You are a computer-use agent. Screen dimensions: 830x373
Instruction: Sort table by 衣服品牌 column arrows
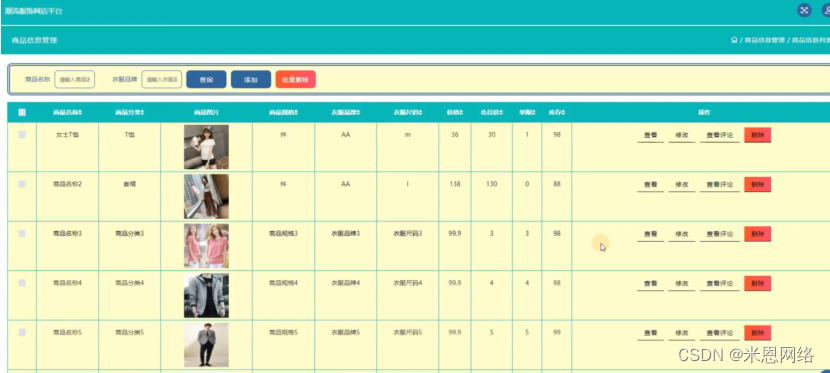[x=358, y=113]
